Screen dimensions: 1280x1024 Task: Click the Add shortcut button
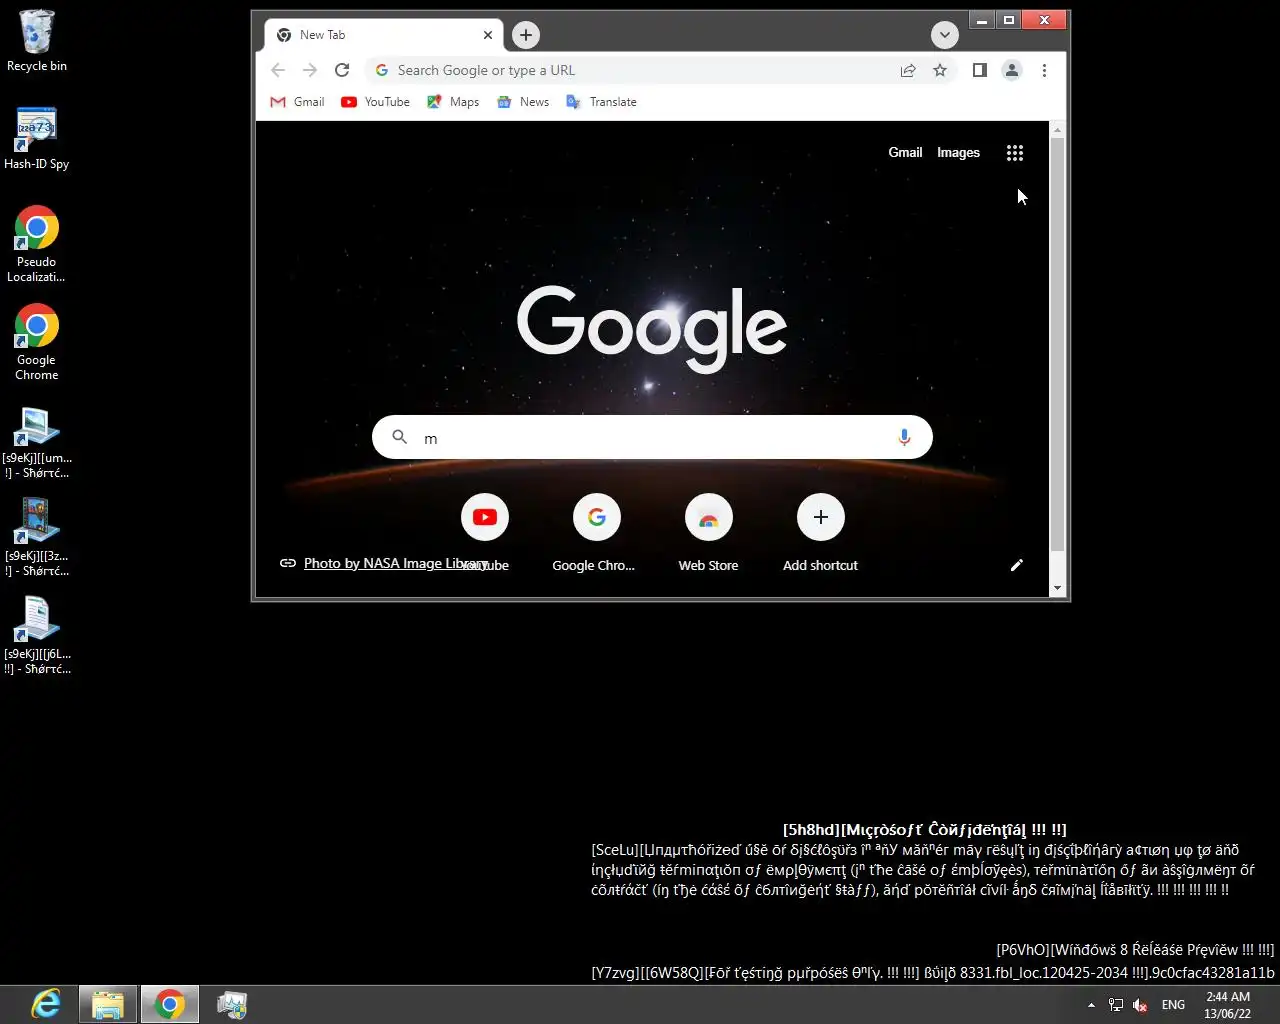820,532
